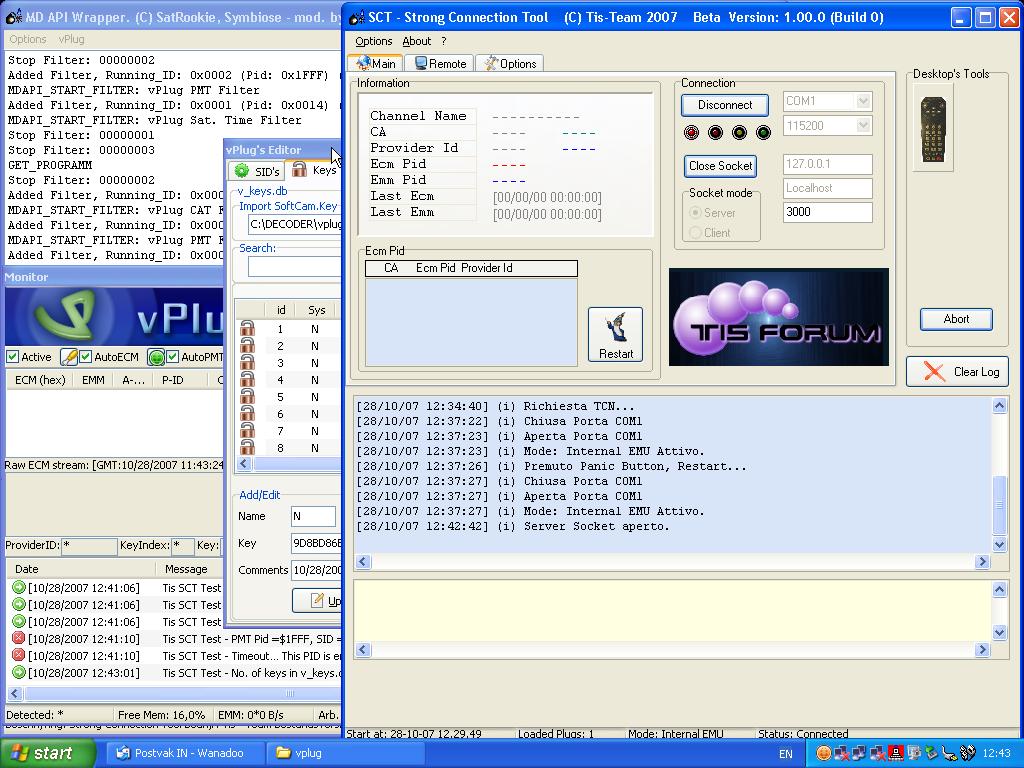1024x768 pixels.
Task: Click the Close Socket button
Action: click(x=720, y=166)
